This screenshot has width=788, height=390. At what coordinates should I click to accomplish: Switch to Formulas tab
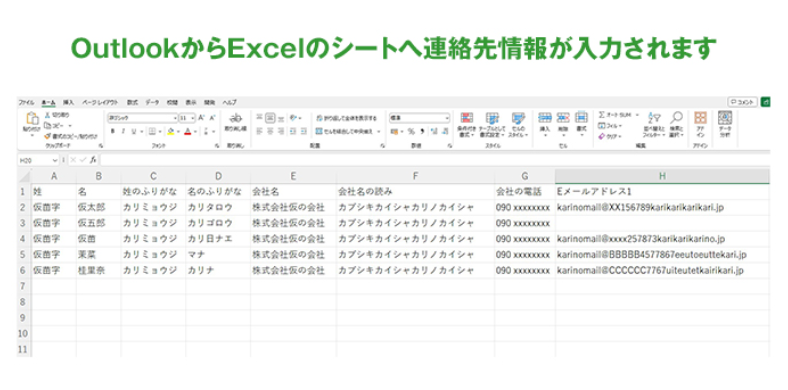[132, 102]
